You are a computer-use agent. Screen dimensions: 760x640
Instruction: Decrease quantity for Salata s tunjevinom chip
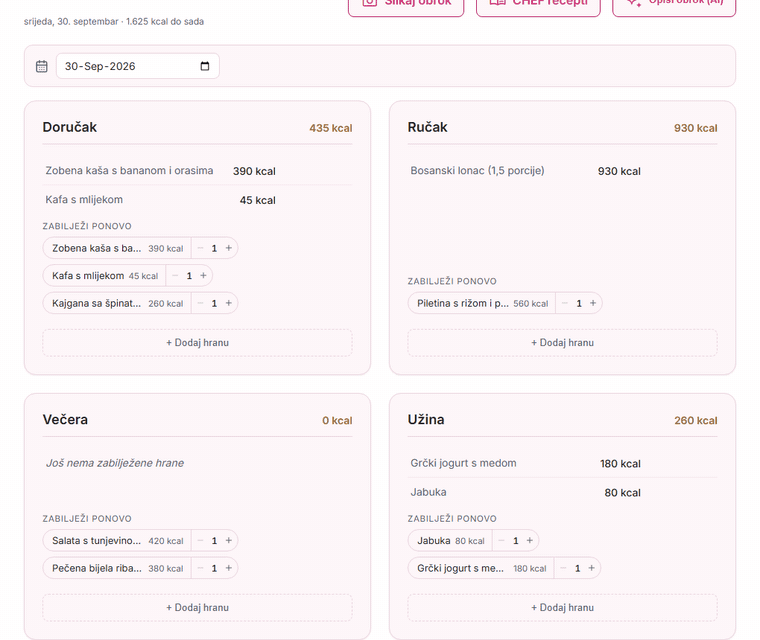pos(200,541)
